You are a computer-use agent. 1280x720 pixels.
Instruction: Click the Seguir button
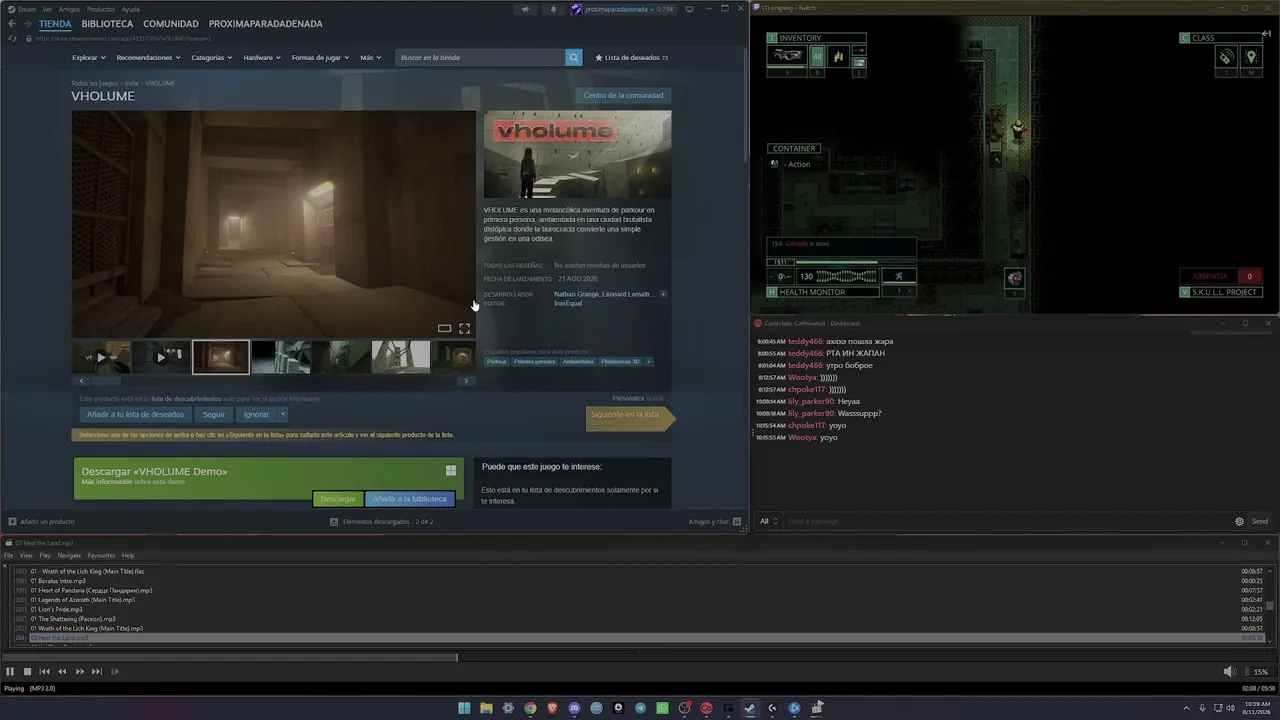pos(214,414)
